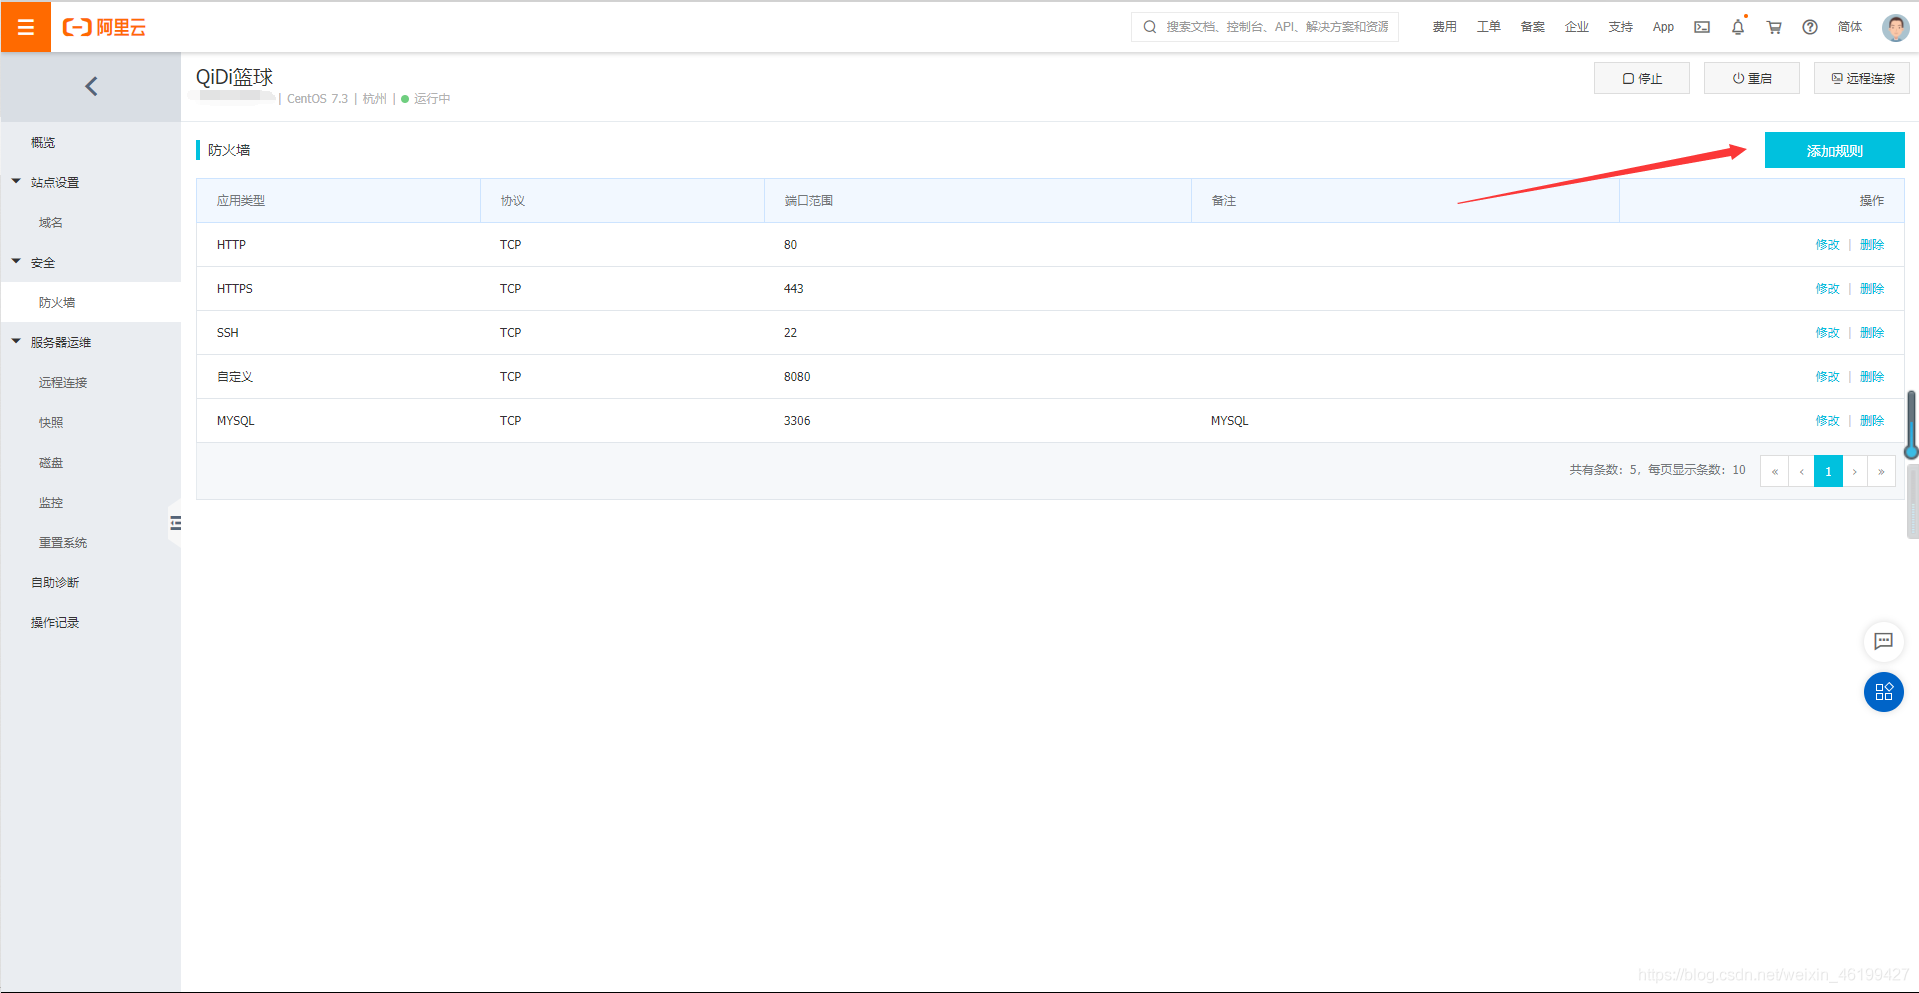Click the 3306 port cell

point(797,421)
